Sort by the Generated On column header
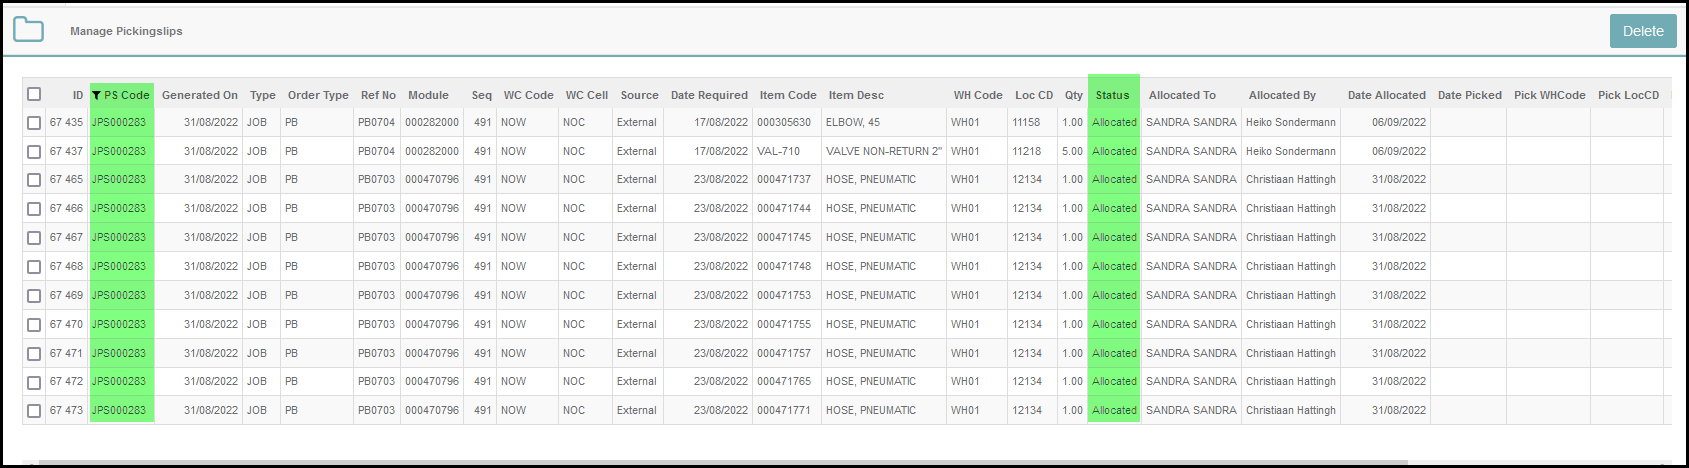The image size is (1689, 468). (200, 95)
